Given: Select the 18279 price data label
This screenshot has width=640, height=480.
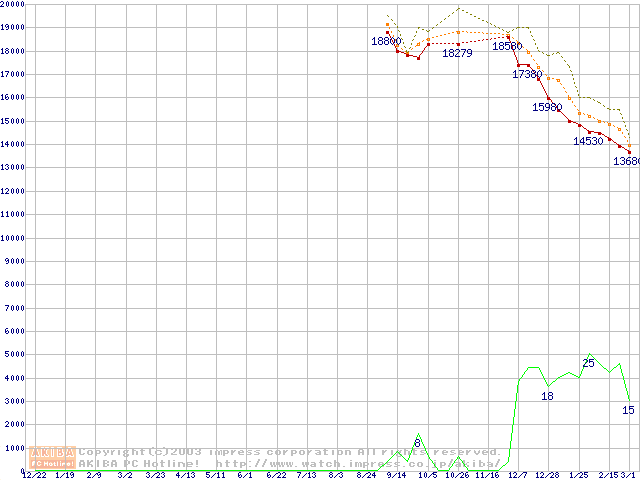Looking at the screenshot, I should (457, 53).
